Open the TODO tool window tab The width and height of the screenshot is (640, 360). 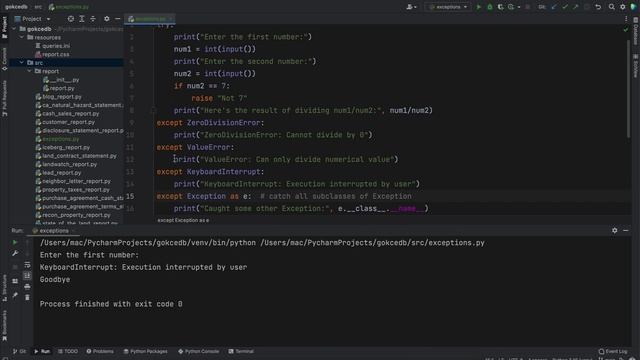click(x=68, y=351)
